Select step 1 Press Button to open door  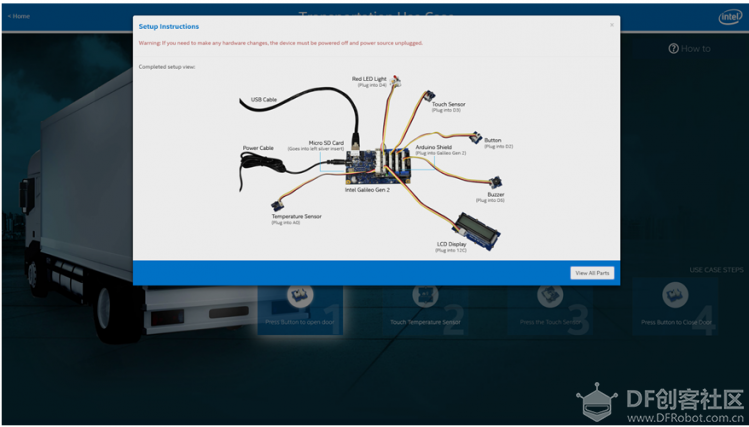coord(300,307)
